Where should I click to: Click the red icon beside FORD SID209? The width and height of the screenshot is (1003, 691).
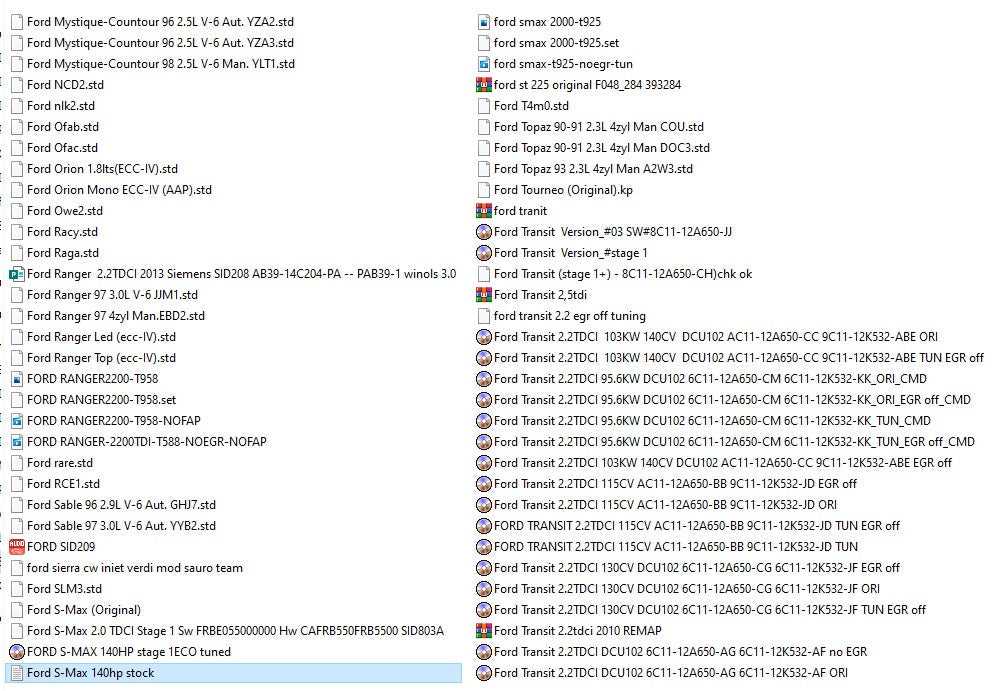coord(16,547)
